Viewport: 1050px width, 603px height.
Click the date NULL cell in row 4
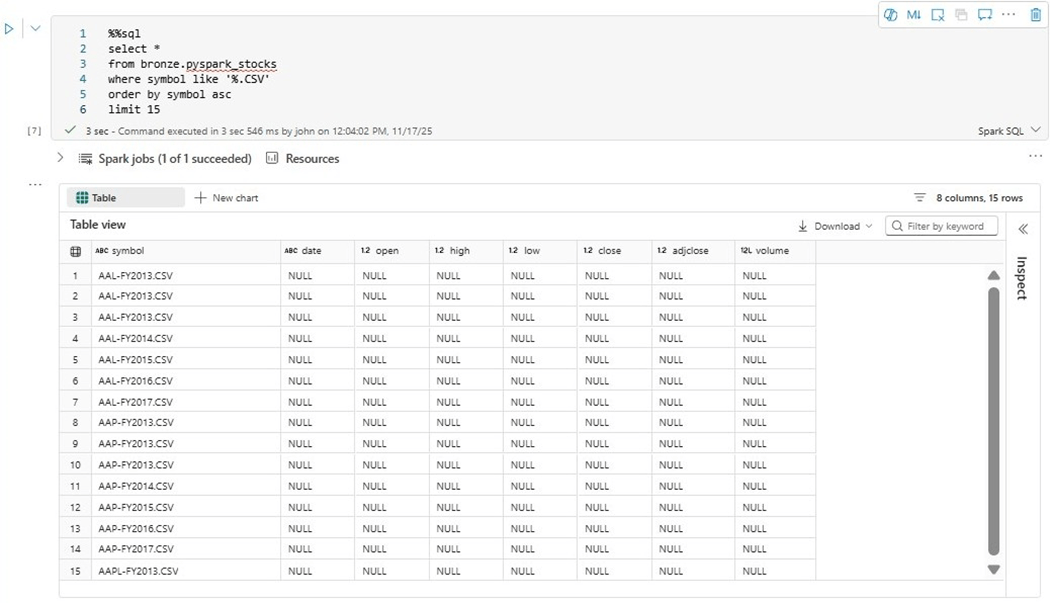pyautogui.click(x=317, y=338)
